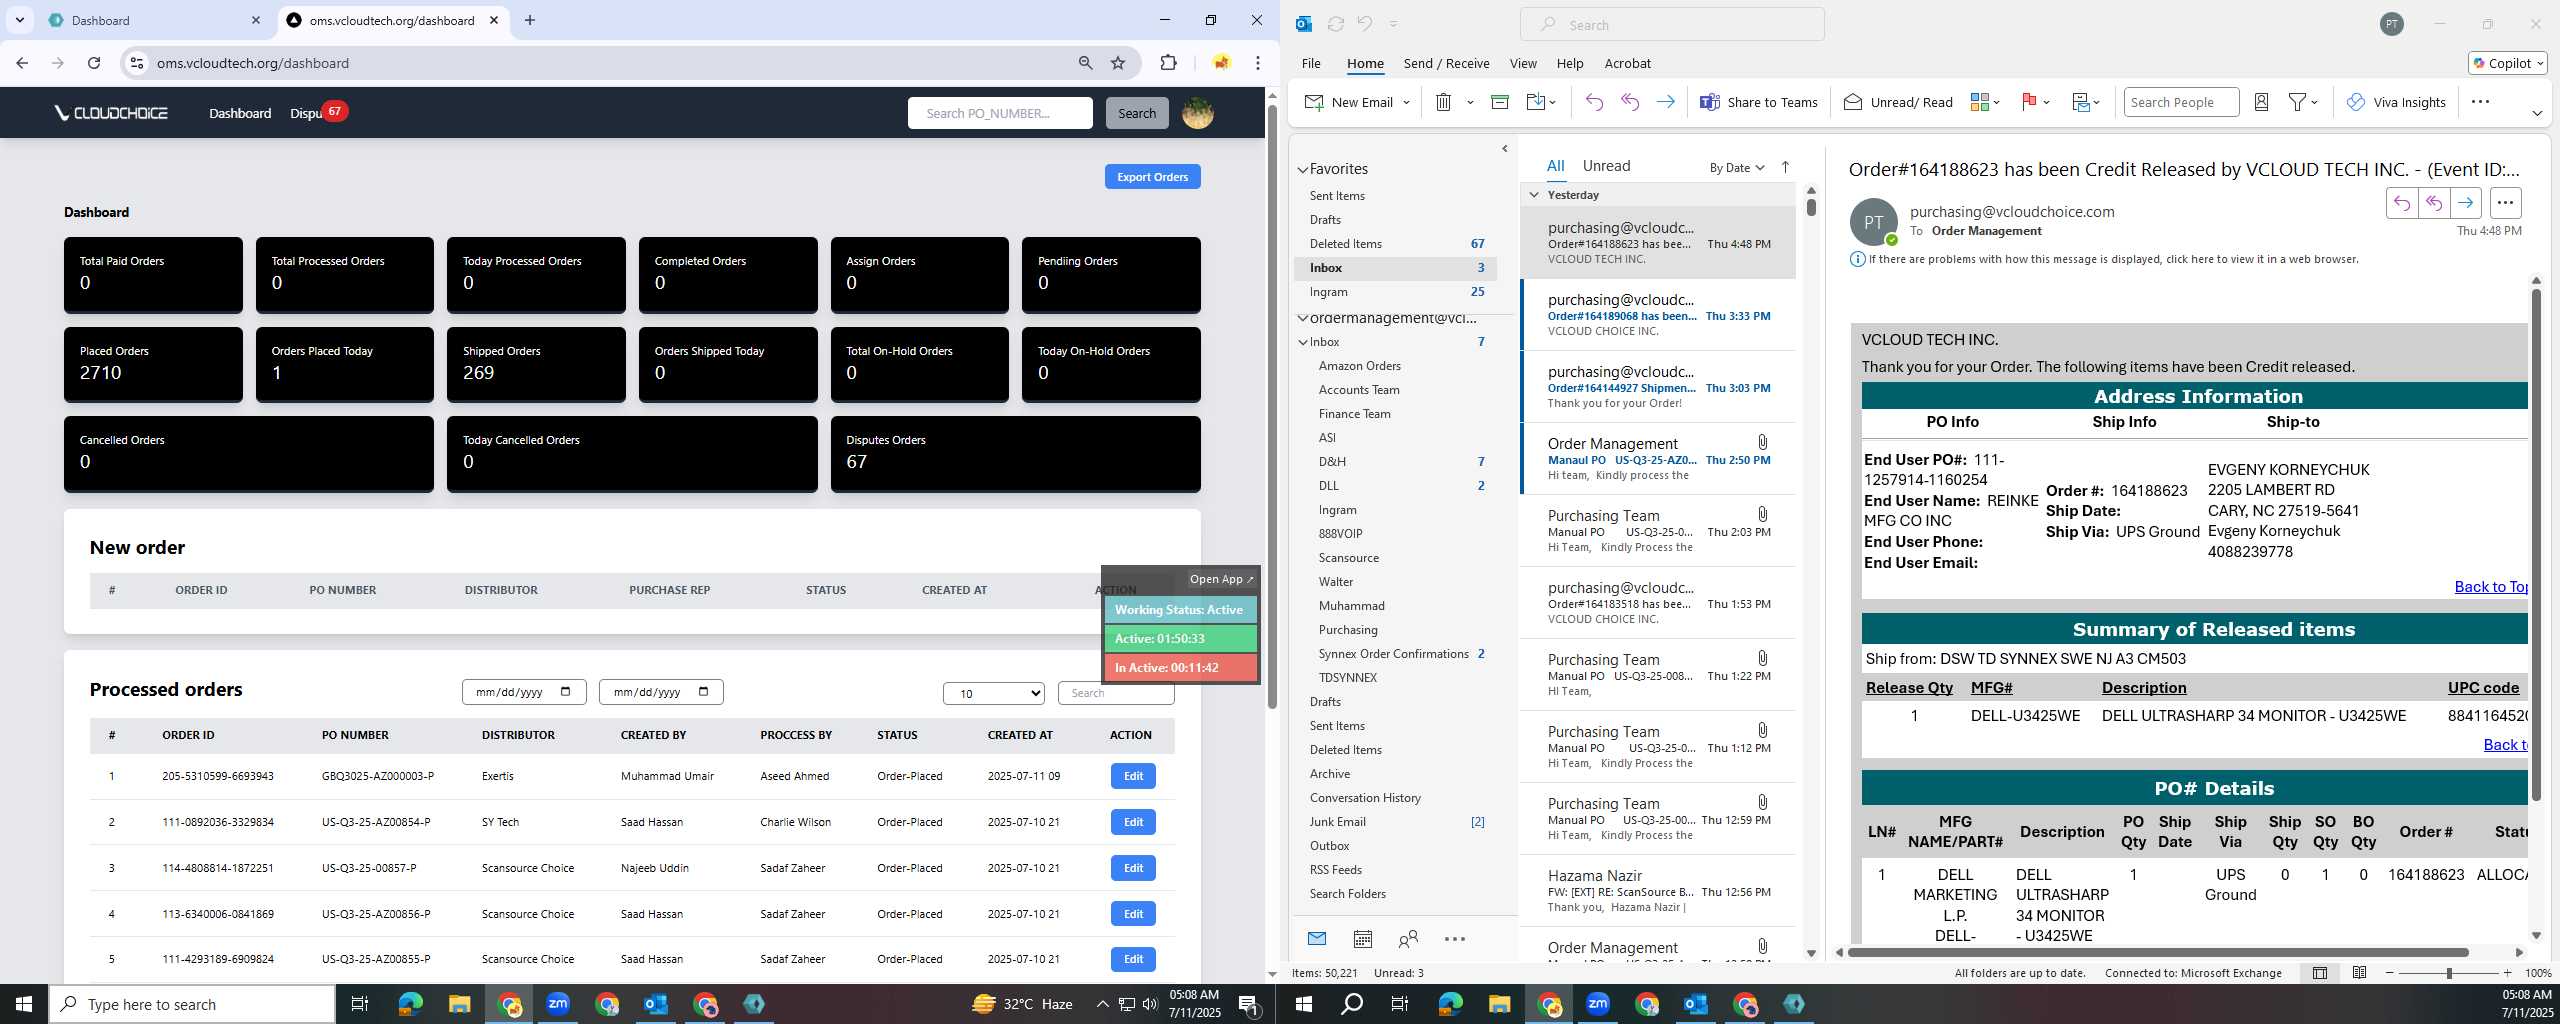
Task: Click the Export Orders button
Action: point(1152,177)
